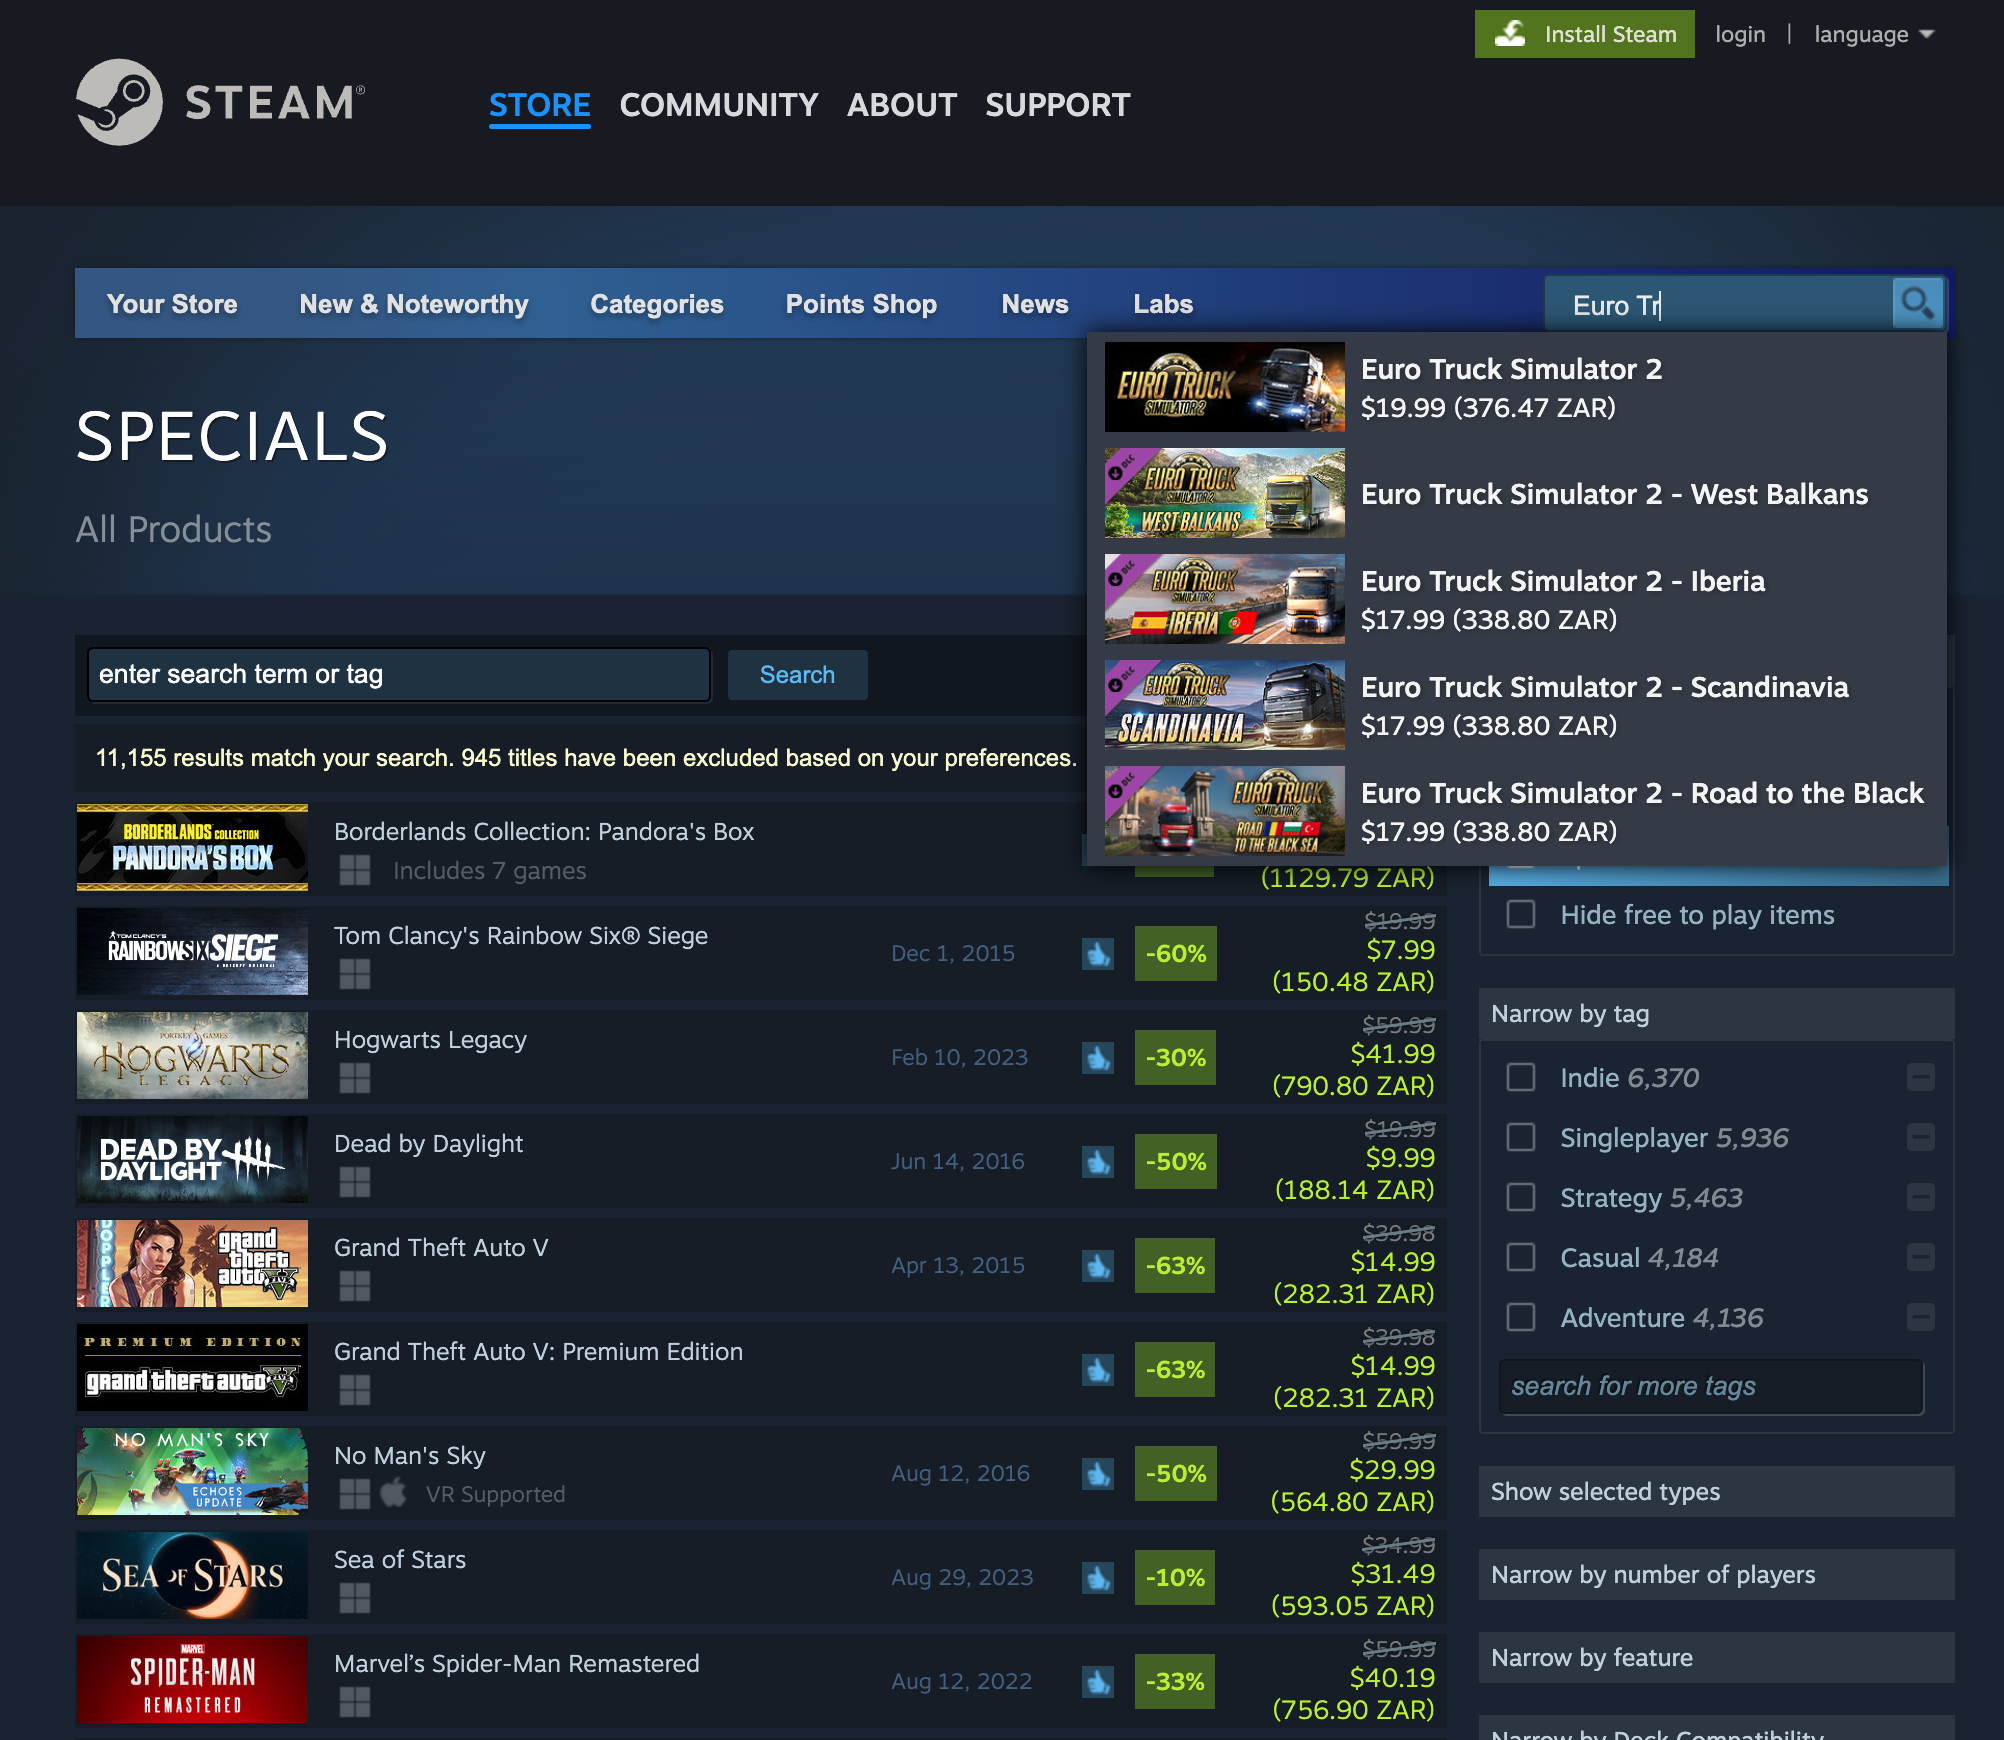Click the exclude icon beside Casual tag

pos(1920,1257)
